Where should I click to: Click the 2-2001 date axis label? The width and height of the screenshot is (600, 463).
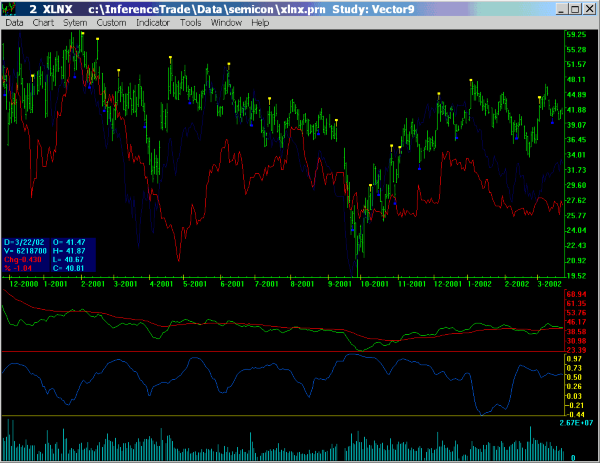click(93, 284)
